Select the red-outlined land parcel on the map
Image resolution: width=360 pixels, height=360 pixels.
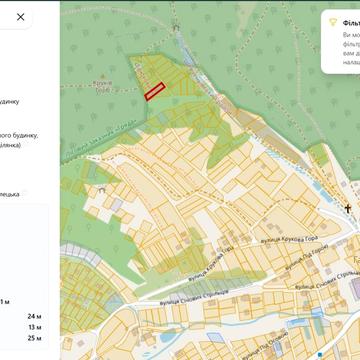pyautogui.click(x=155, y=91)
